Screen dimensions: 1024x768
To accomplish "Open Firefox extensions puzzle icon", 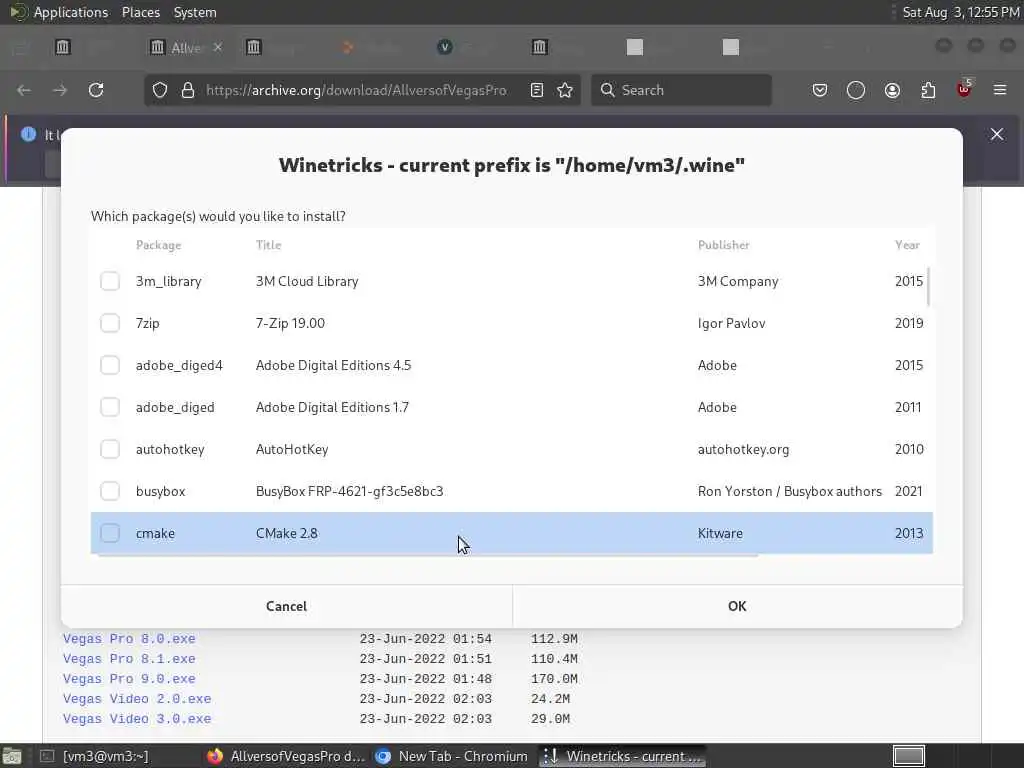I will tap(928, 90).
